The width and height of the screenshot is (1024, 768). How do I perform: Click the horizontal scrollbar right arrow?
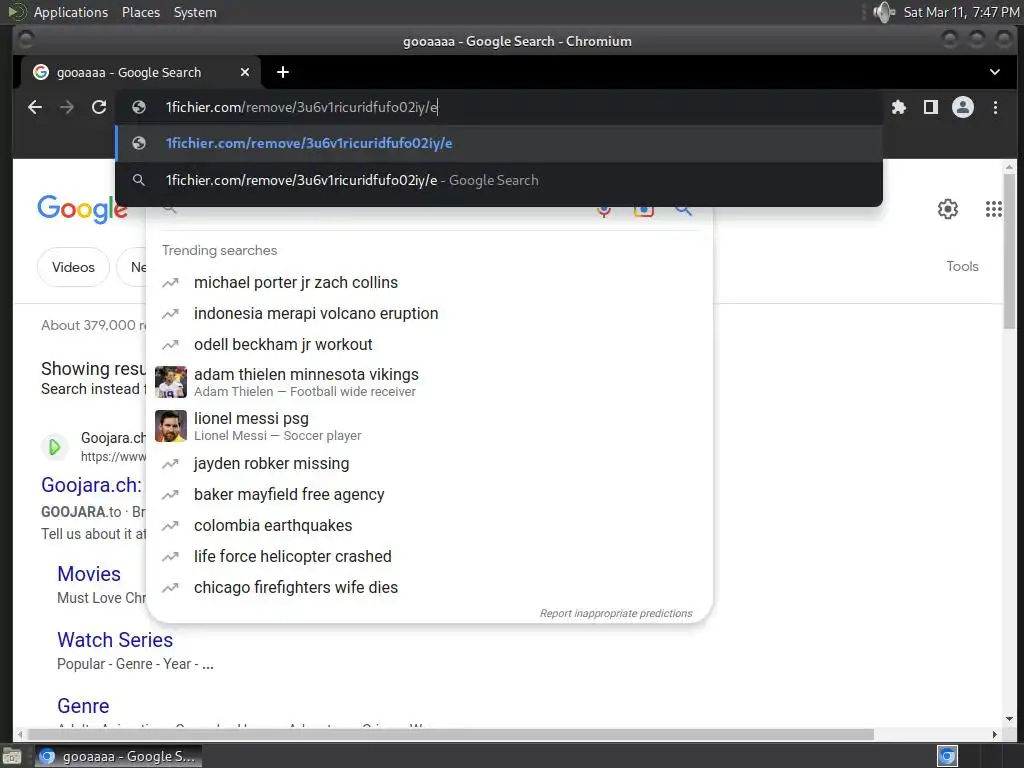click(x=995, y=735)
